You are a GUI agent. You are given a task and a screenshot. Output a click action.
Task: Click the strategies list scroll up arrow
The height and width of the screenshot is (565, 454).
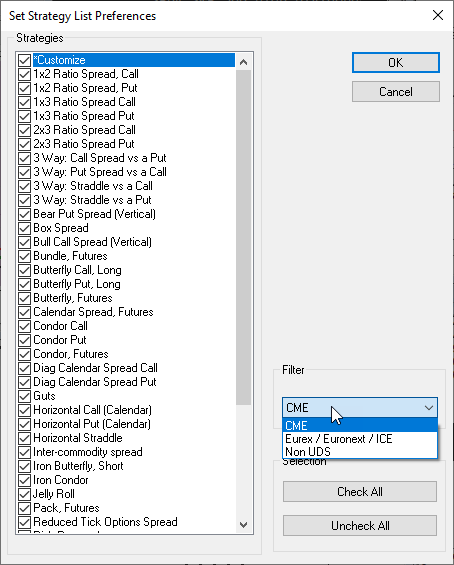[x=244, y=62]
